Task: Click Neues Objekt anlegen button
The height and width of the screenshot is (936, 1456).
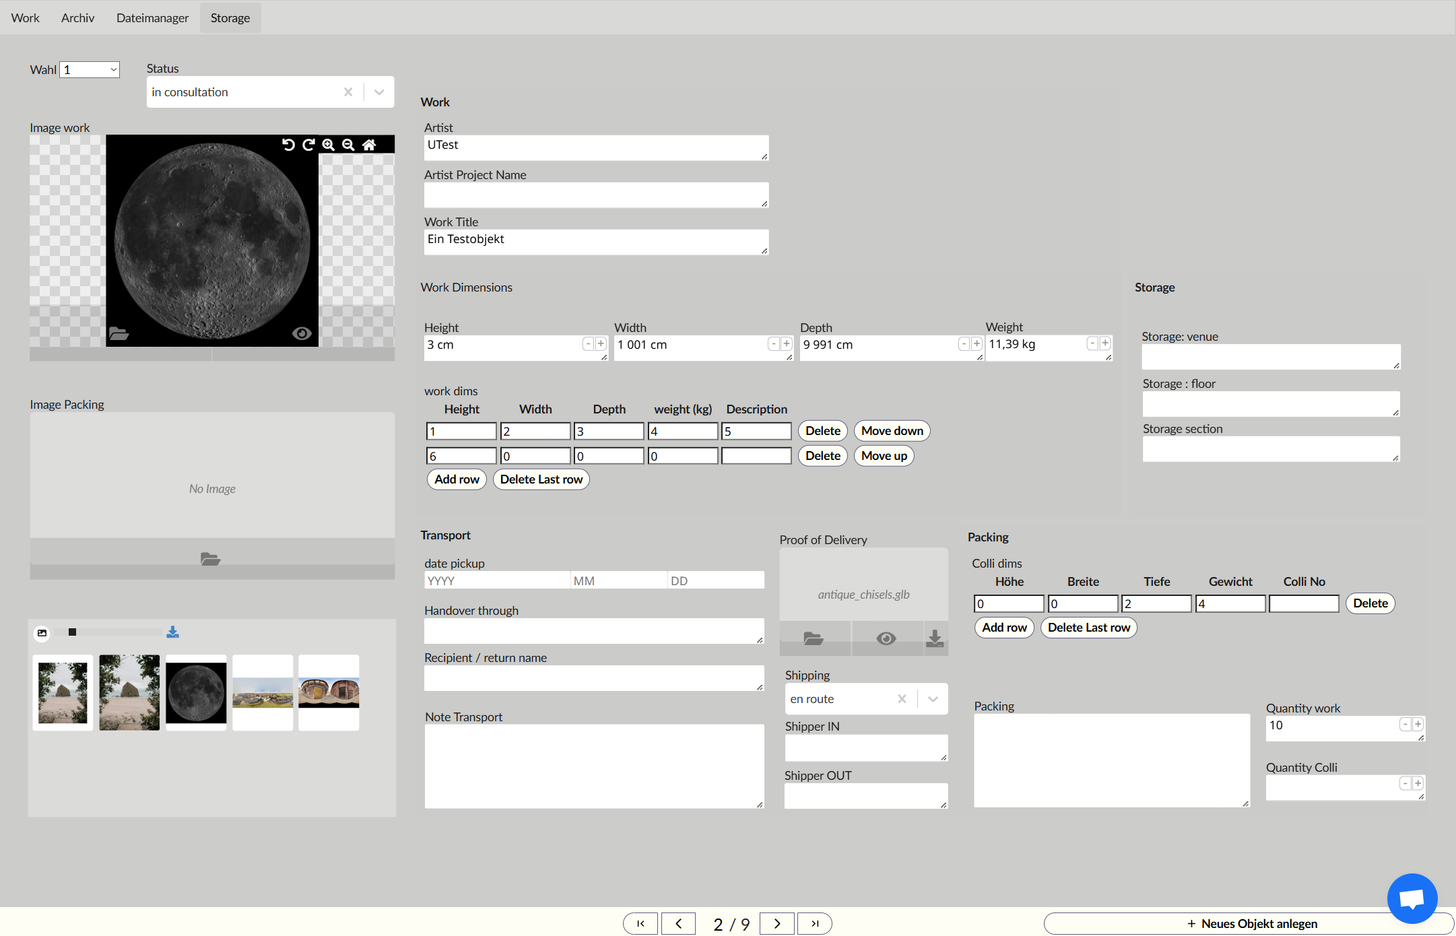Action: coord(1250,923)
